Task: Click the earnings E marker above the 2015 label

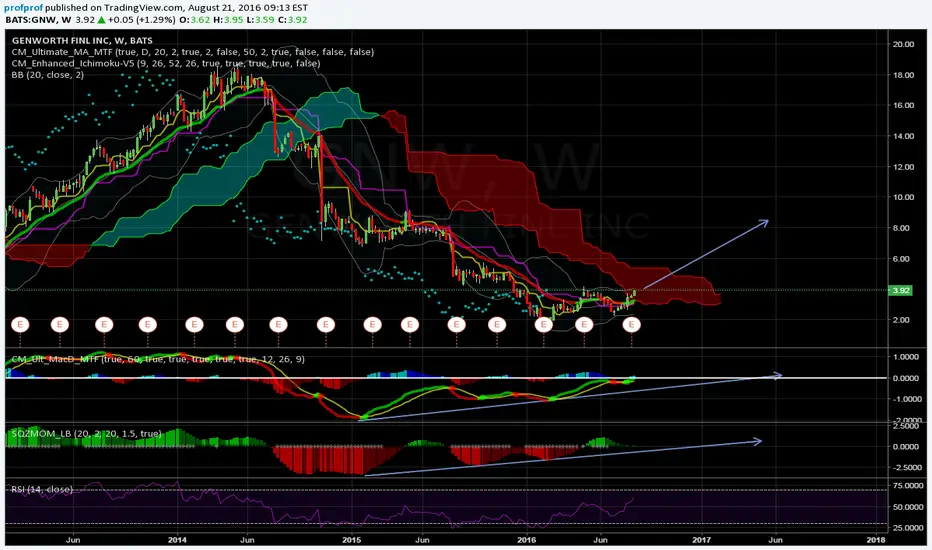Action: click(x=372, y=325)
